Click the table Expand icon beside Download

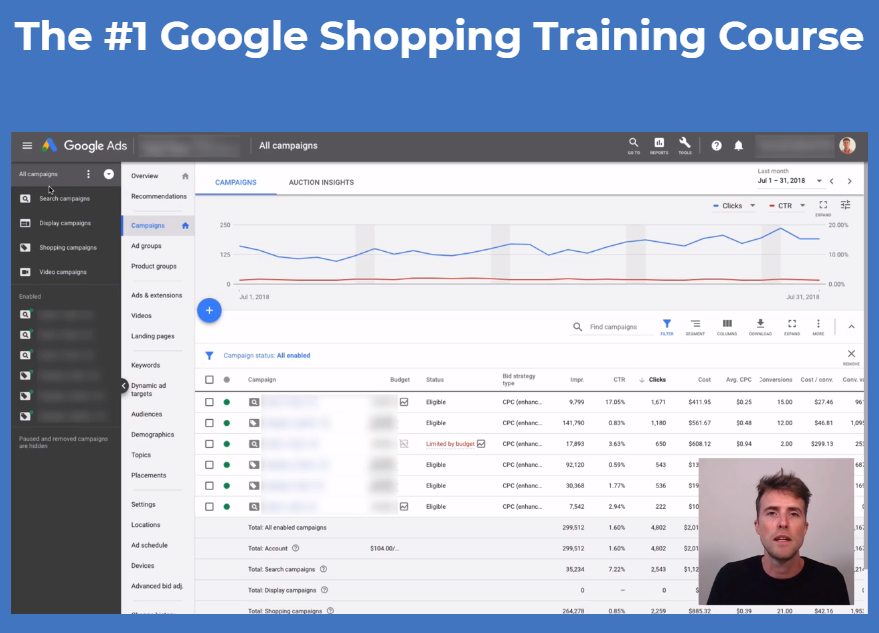792,327
